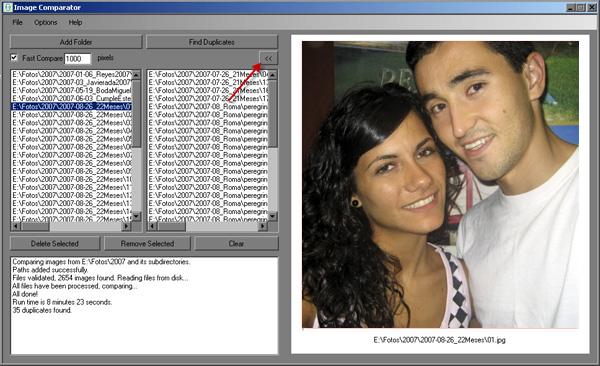Image resolution: width=600 pixels, height=366 pixels.
Task: Open the Options menu
Action: click(46, 23)
